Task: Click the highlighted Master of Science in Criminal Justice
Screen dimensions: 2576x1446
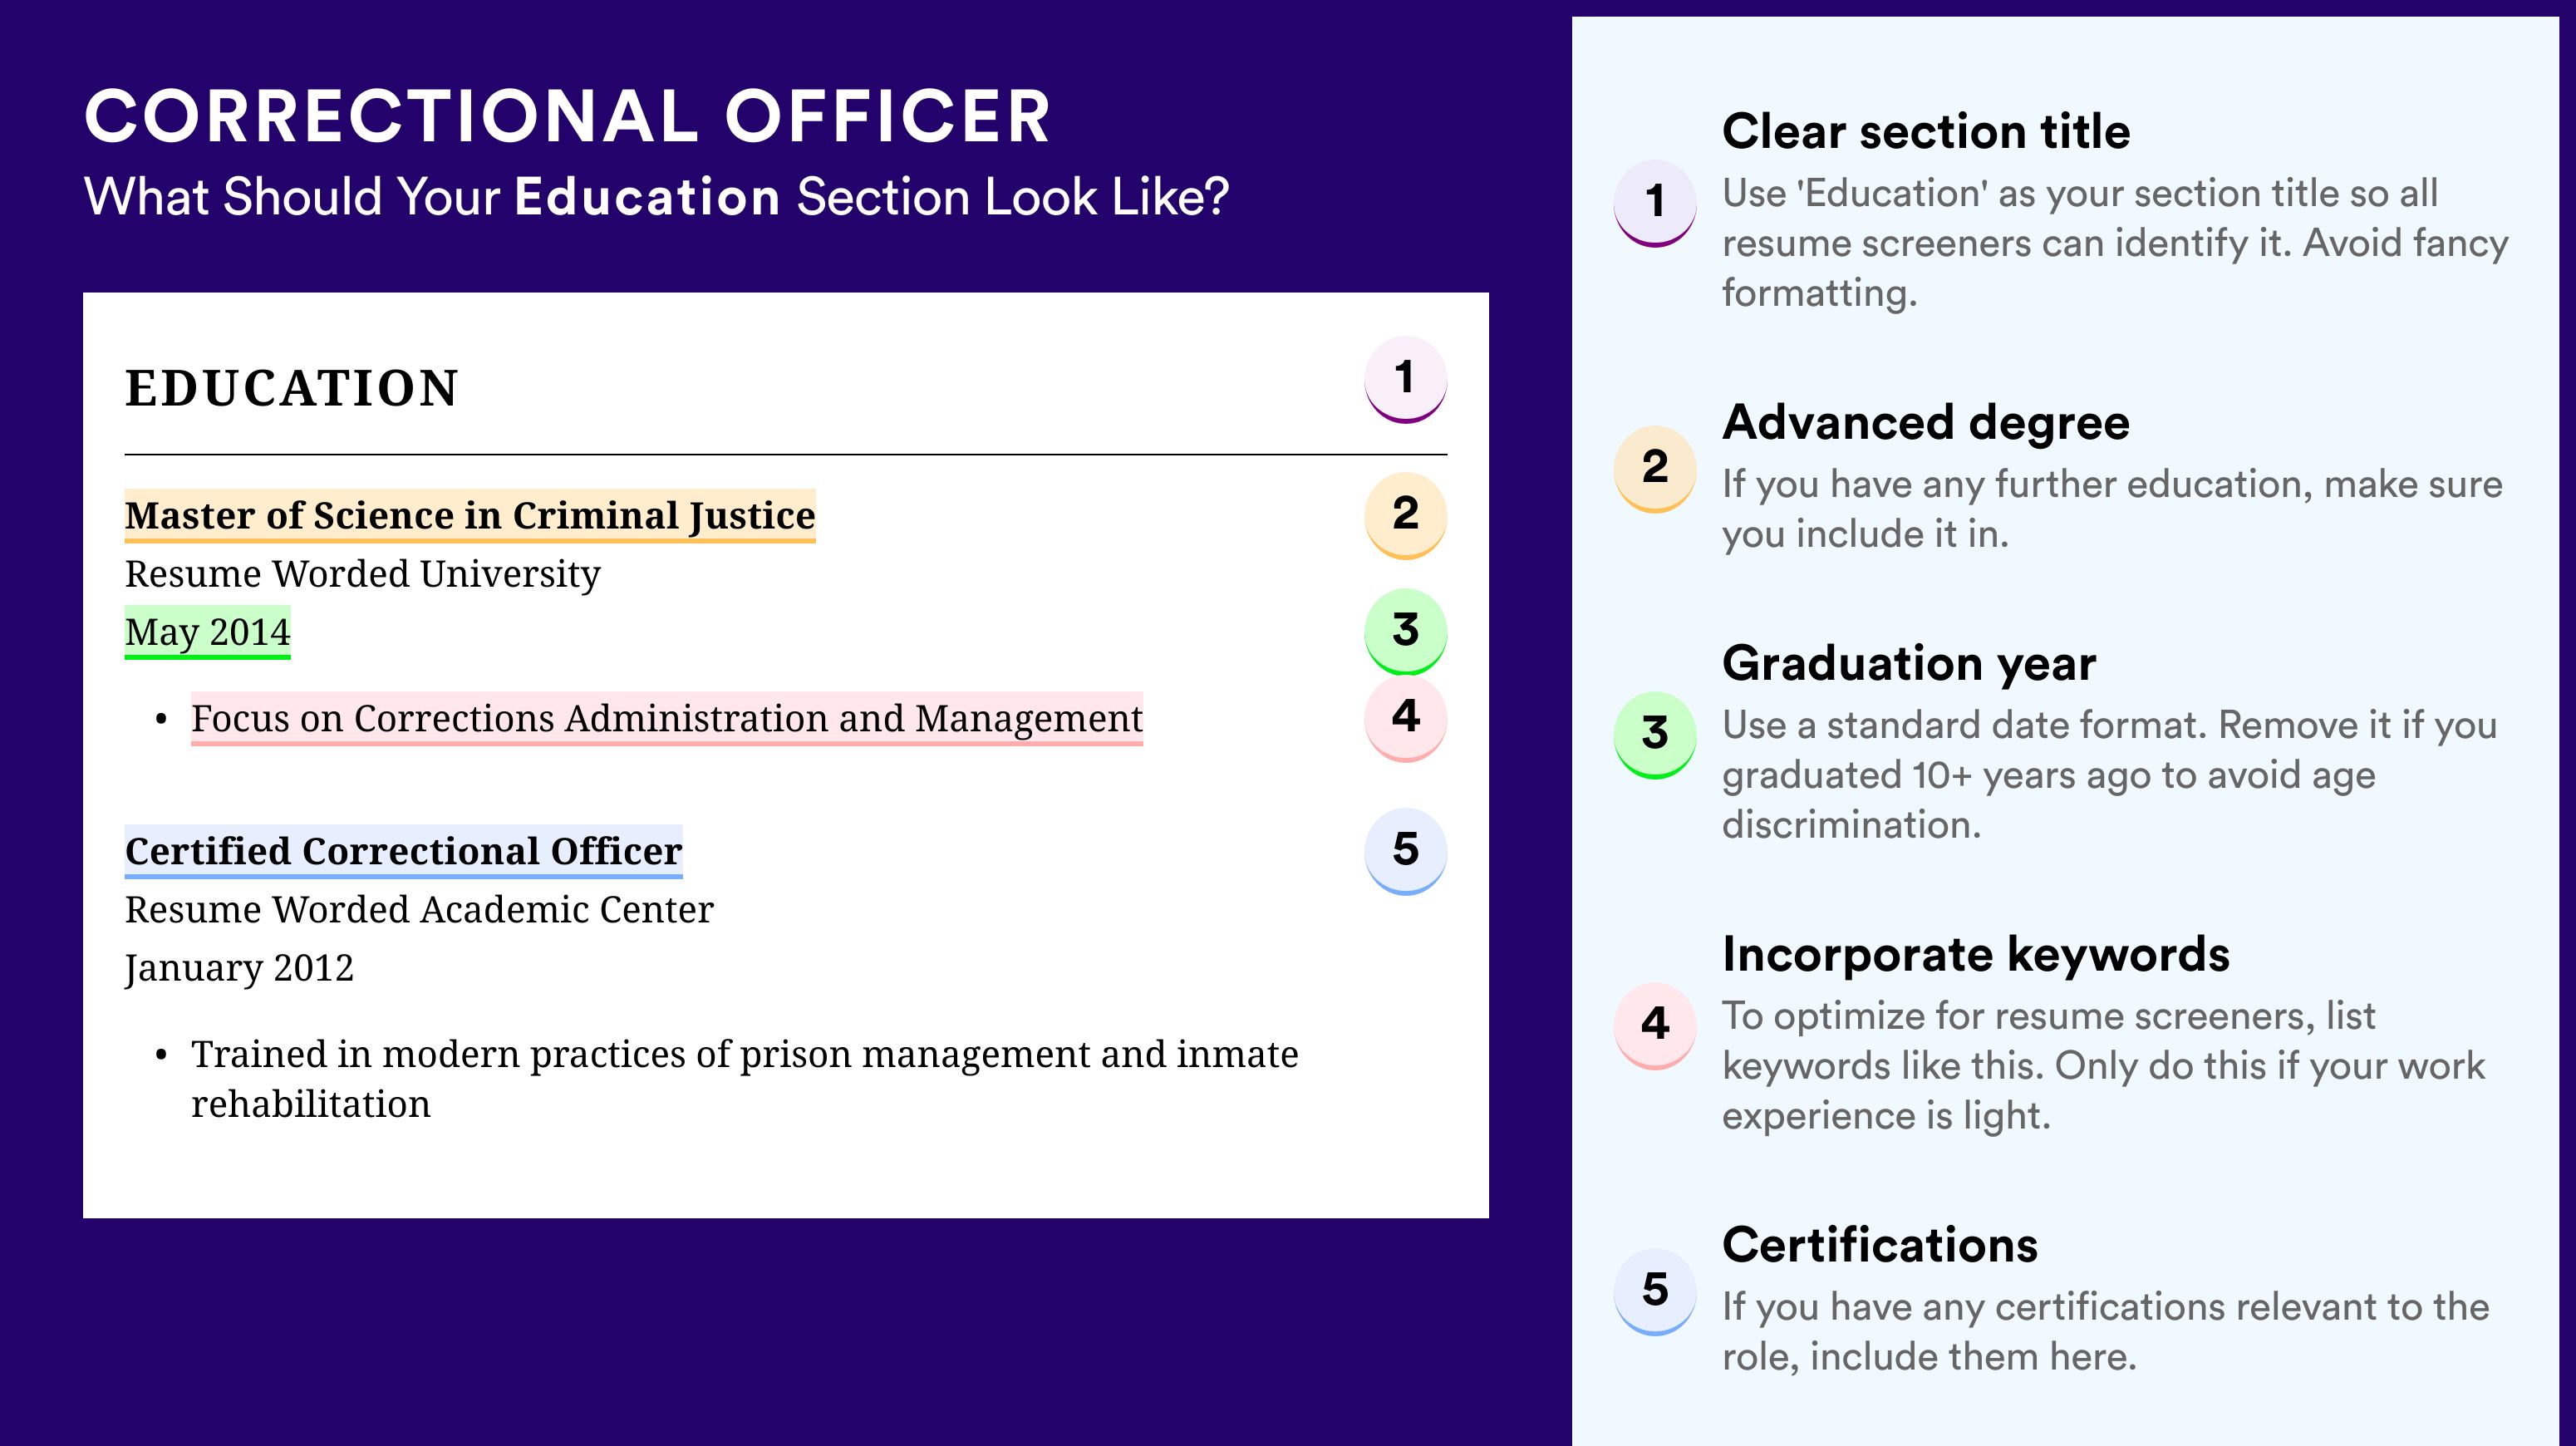Action: tap(470, 516)
